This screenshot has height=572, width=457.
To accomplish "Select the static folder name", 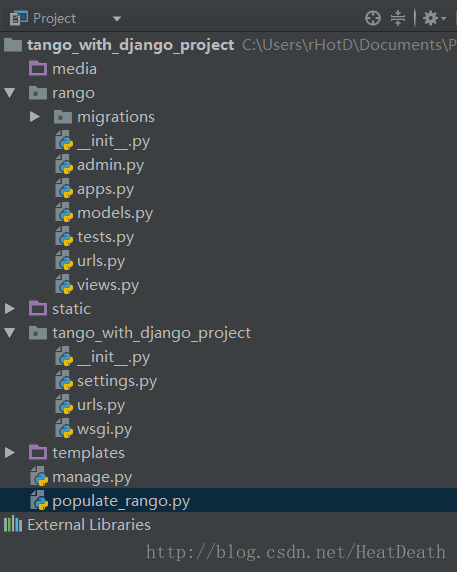I will click(x=71, y=309).
